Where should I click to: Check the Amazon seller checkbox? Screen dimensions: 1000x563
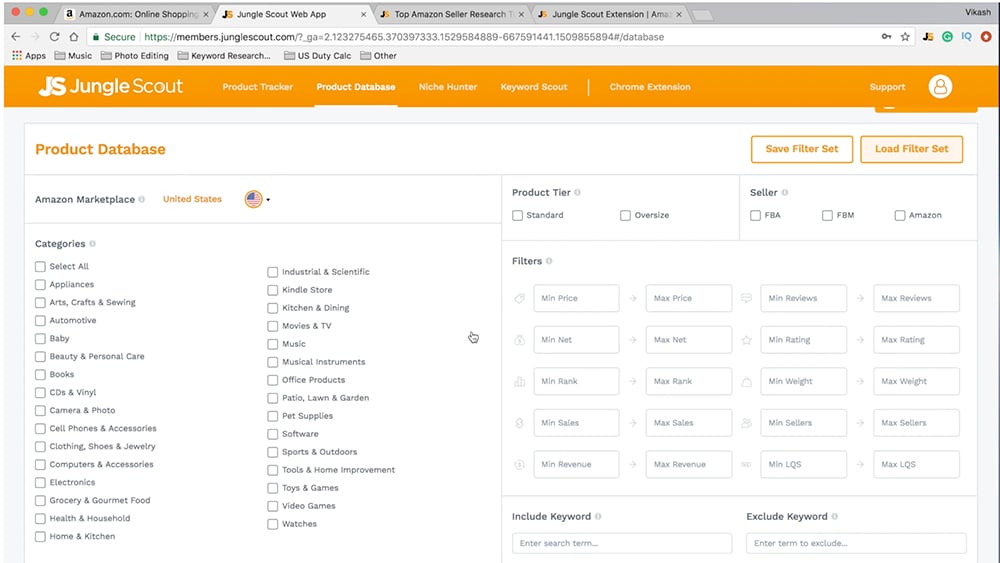899,216
